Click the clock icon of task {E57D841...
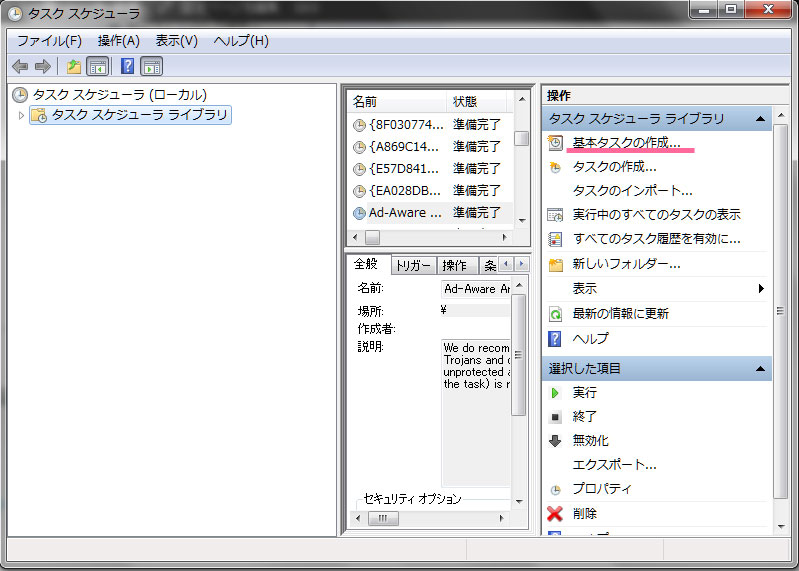799x571 pixels. [x=359, y=169]
